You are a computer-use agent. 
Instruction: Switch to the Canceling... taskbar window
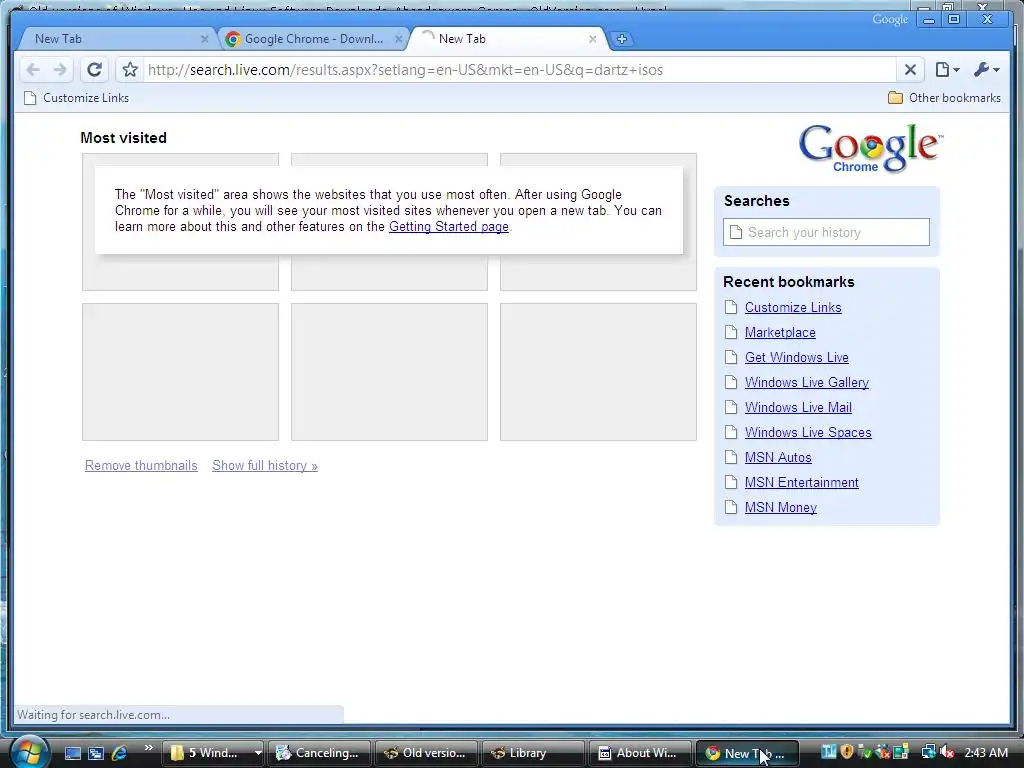319,753
